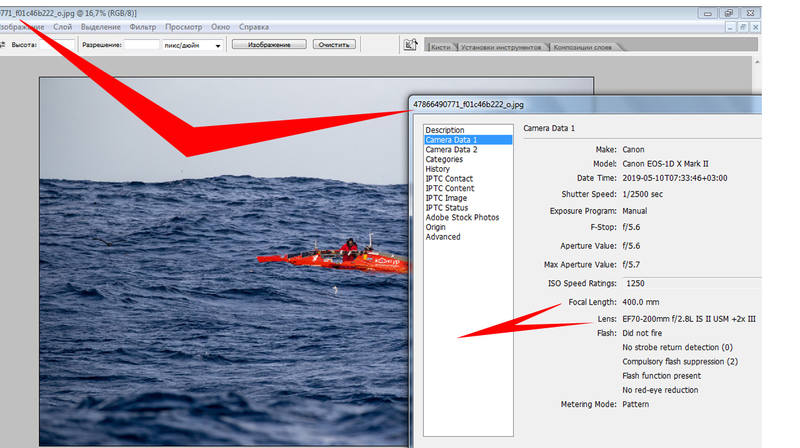Click the Metering Mode value Pattern

pyautogui.click(x=636, y=404)
